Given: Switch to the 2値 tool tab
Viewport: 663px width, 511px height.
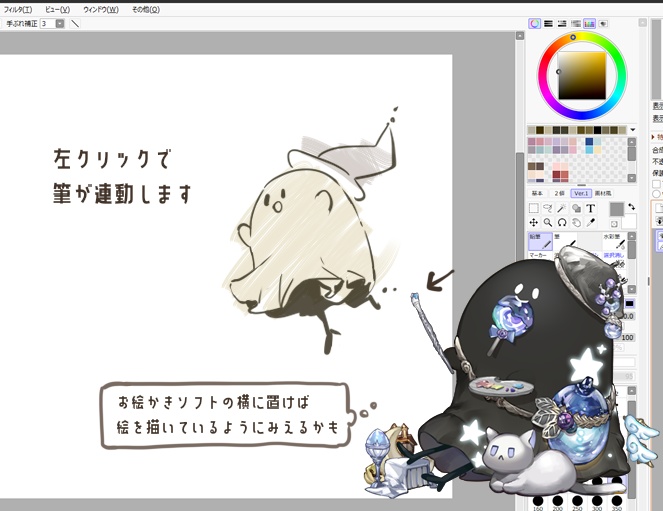Looking at the screenshot, I should tap(559, 193).
